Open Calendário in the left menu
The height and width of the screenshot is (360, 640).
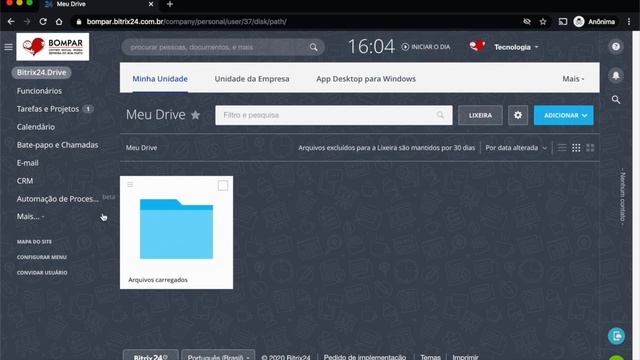(36, 127)
